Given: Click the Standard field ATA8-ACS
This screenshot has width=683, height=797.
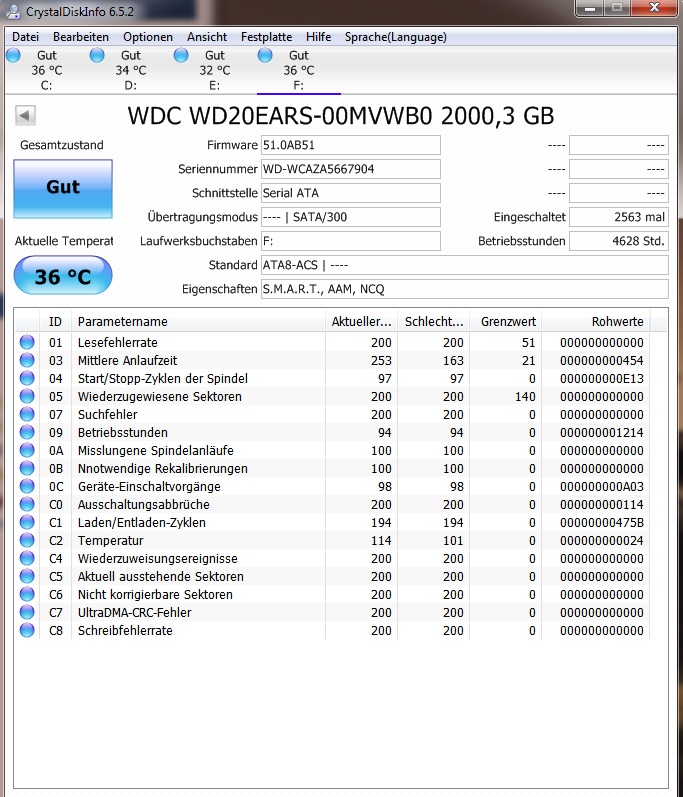Looking at the screenshot, I should tap(464, 265).
